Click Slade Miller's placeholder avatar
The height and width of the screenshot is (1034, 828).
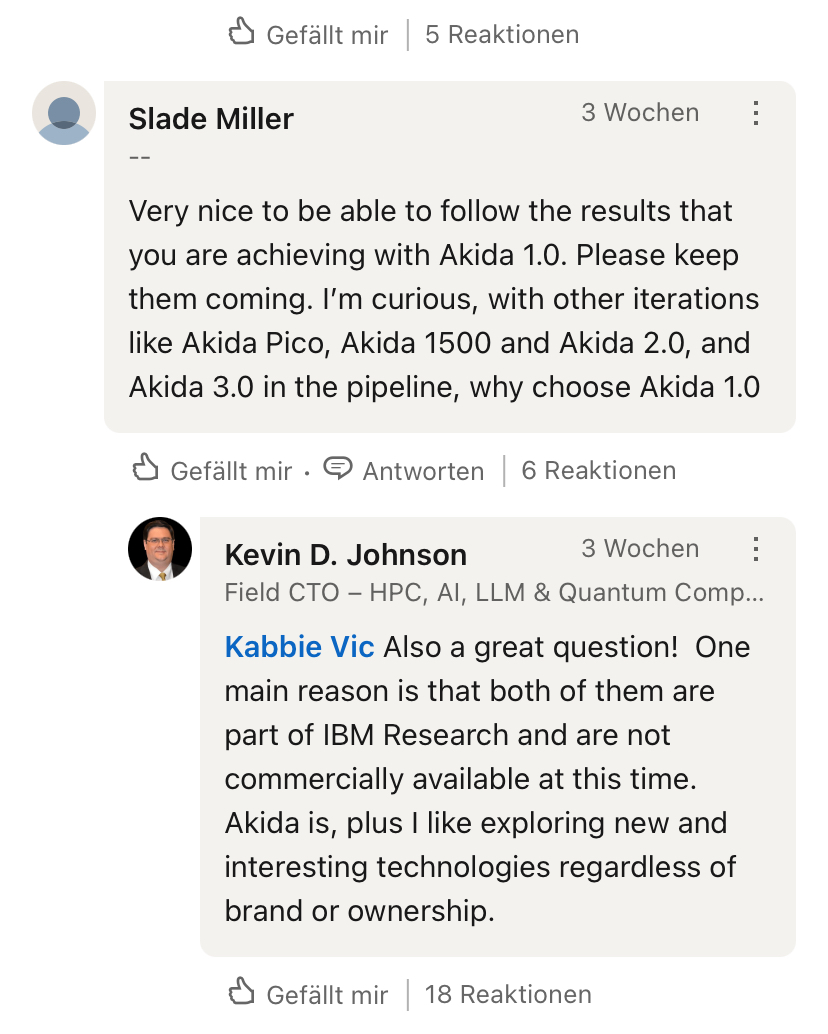coord(64,113)
